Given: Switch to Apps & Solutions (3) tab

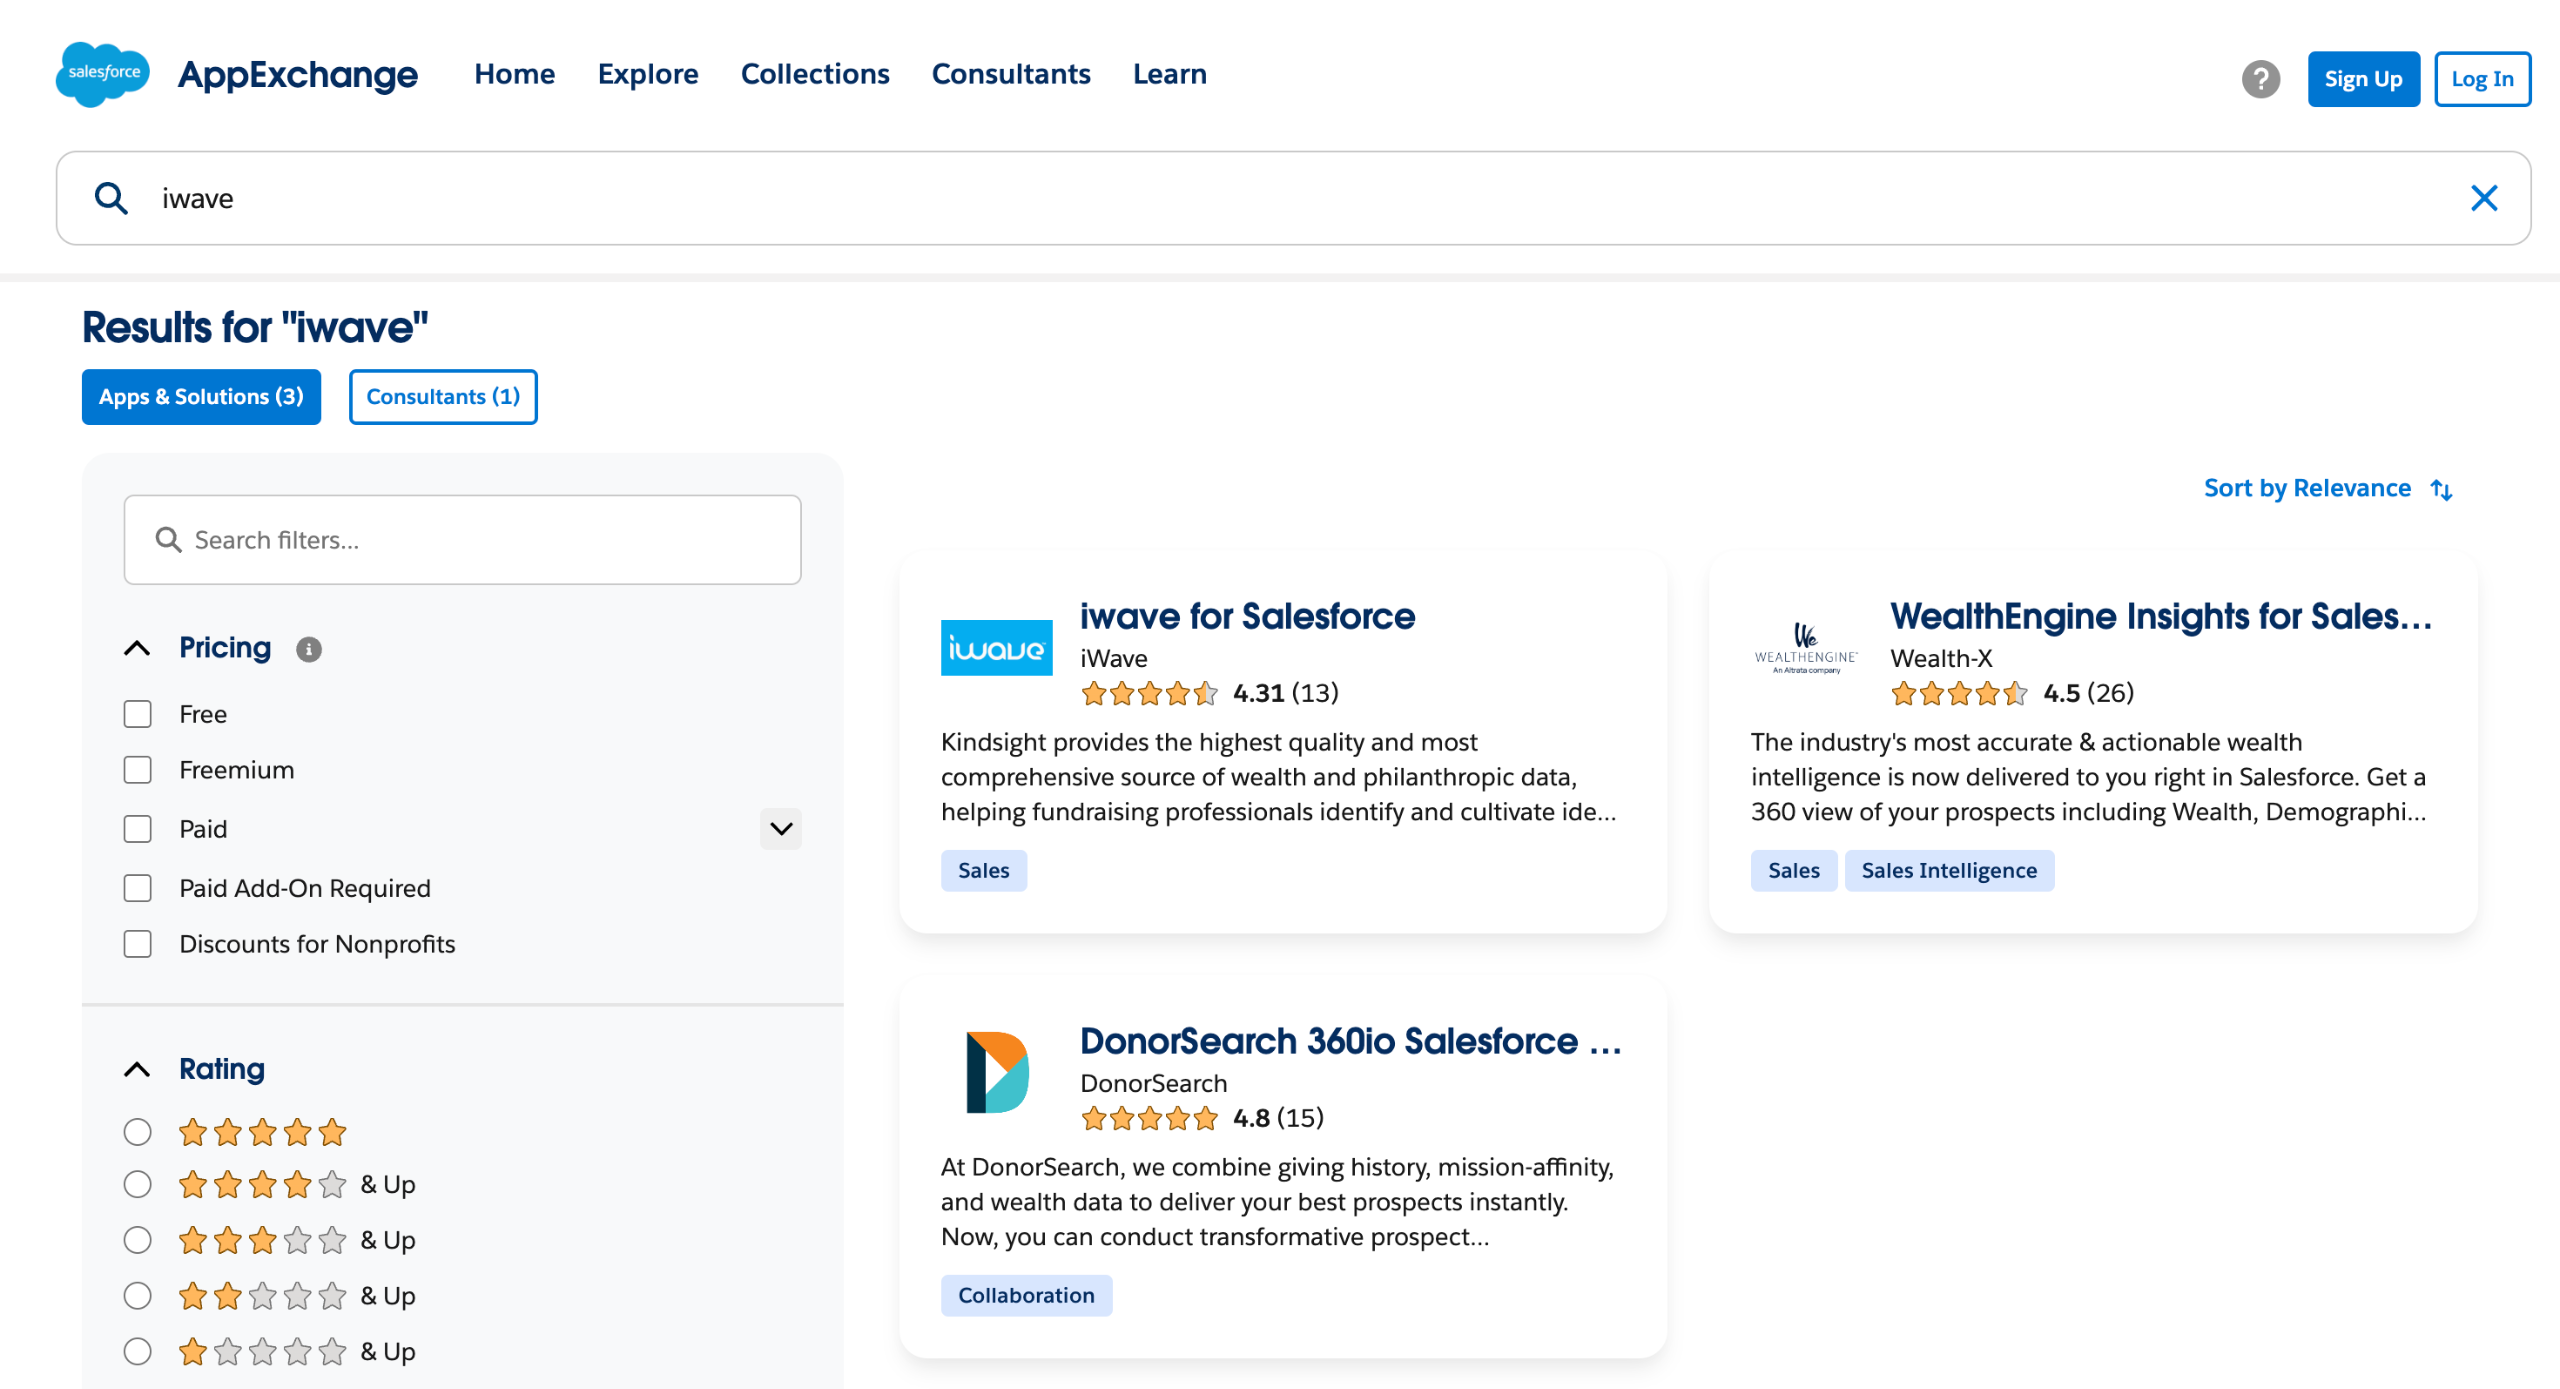Looking at the screenshot, I should [201, 397].
